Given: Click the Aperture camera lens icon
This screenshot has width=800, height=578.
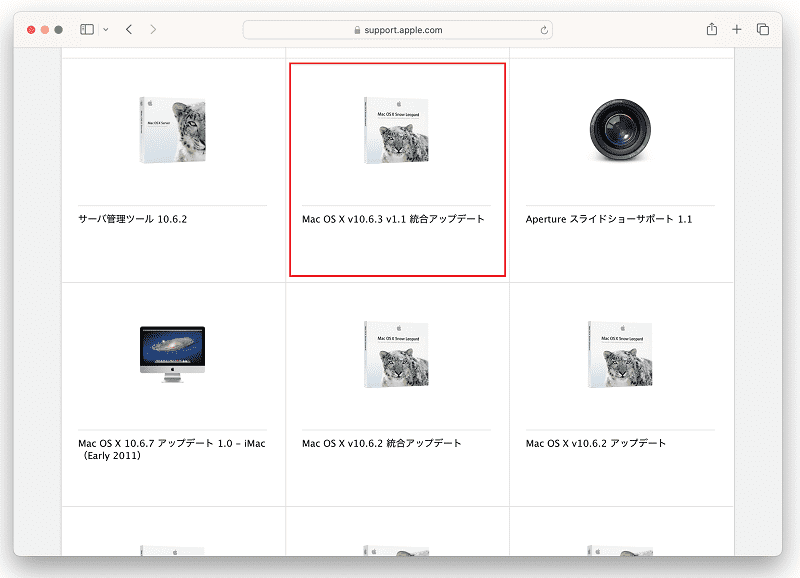Looking at the screenshot, I should 620,130.
